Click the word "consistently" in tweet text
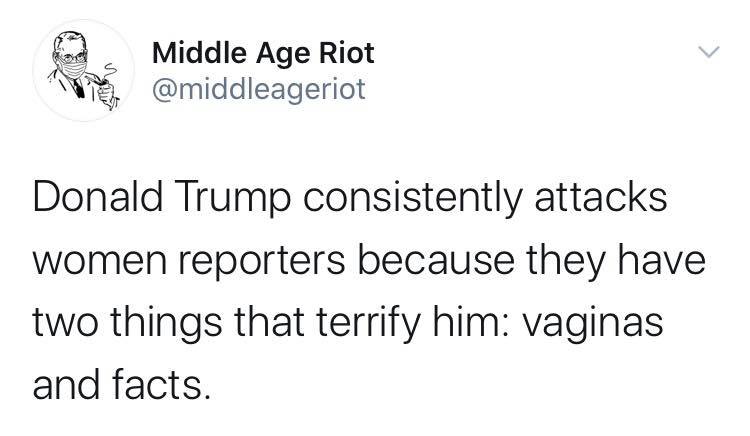Screen dimensions: 750x436 pos(413,199)
